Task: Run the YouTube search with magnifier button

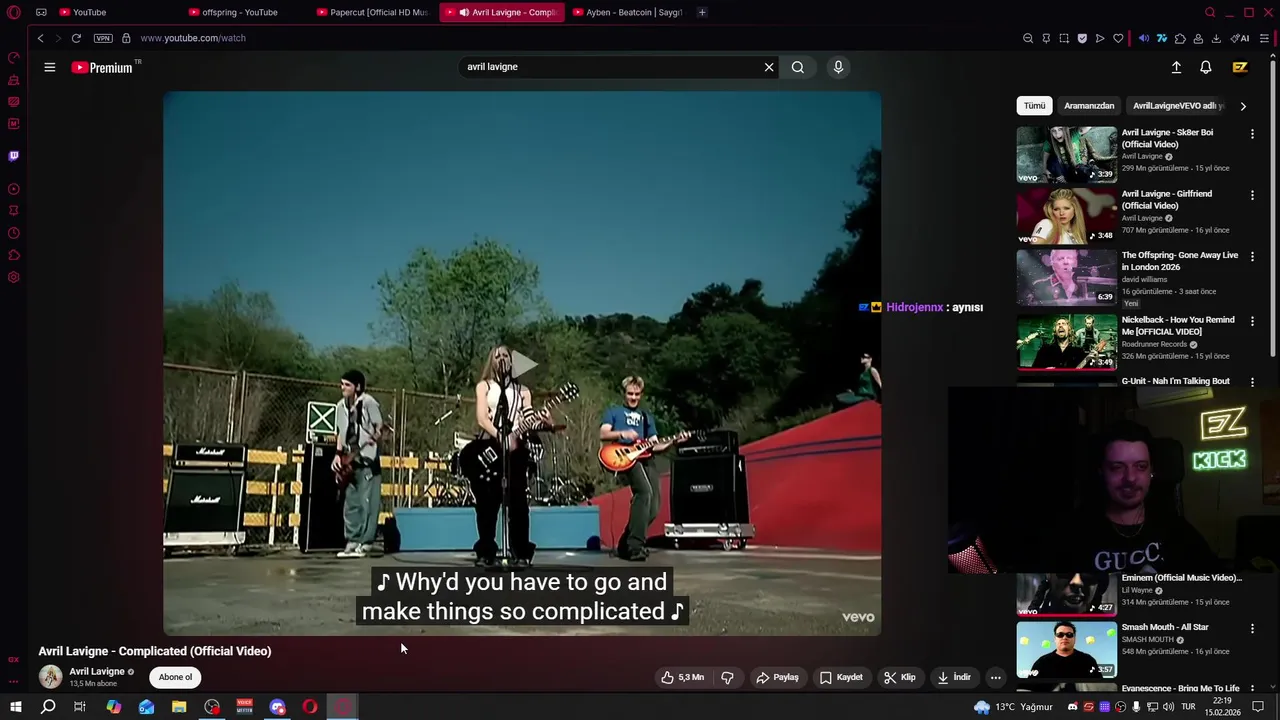Action: tap(798, 67)
